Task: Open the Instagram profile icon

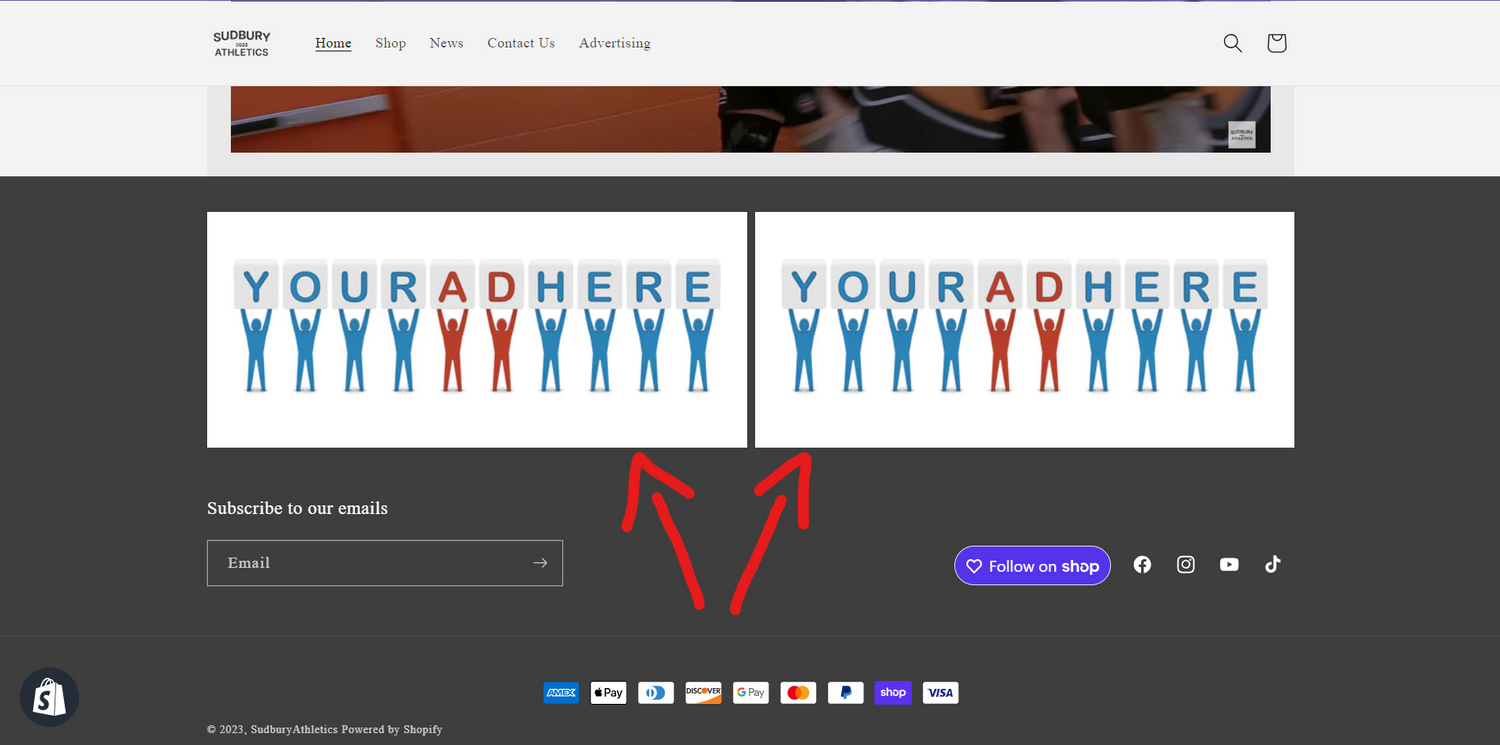Action: [1185, 565]
